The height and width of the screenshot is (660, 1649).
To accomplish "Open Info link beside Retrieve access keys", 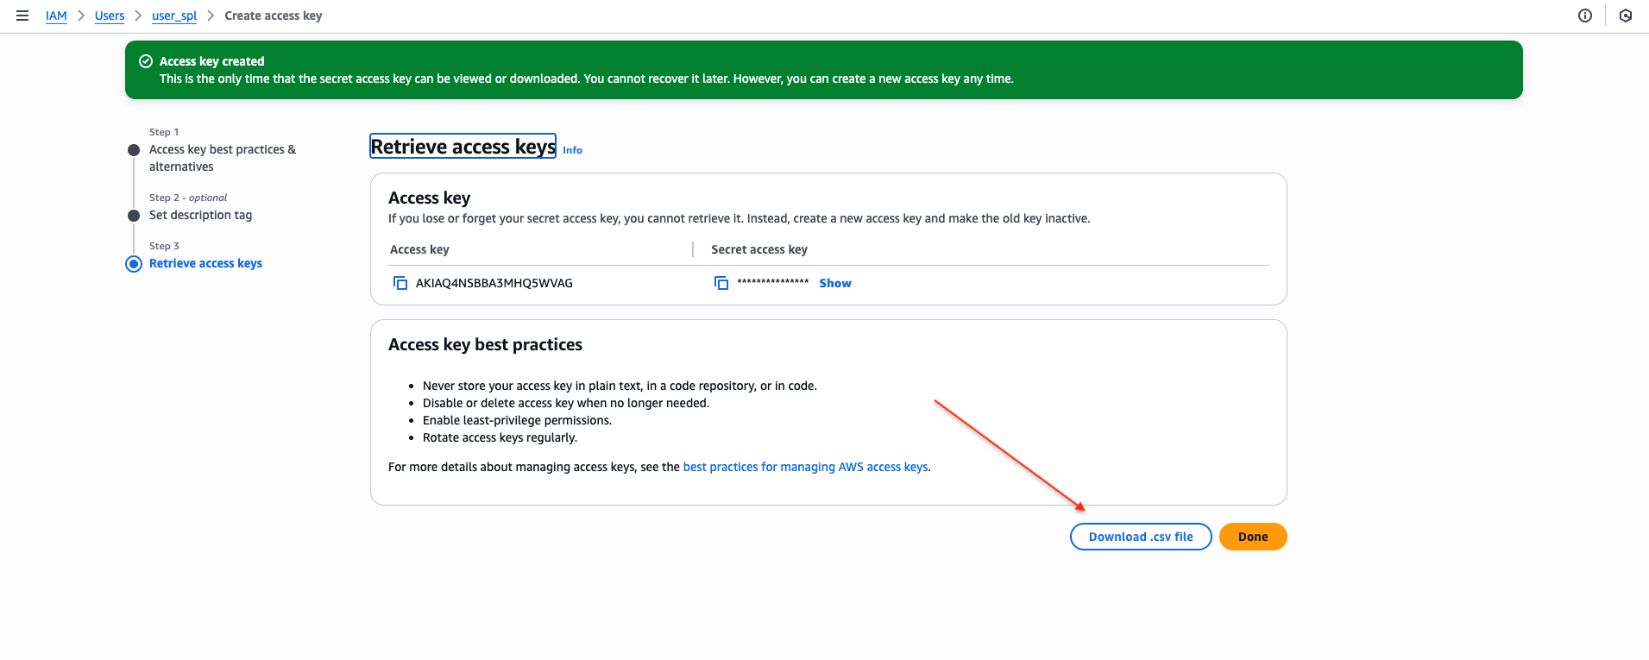I will 572,150.
